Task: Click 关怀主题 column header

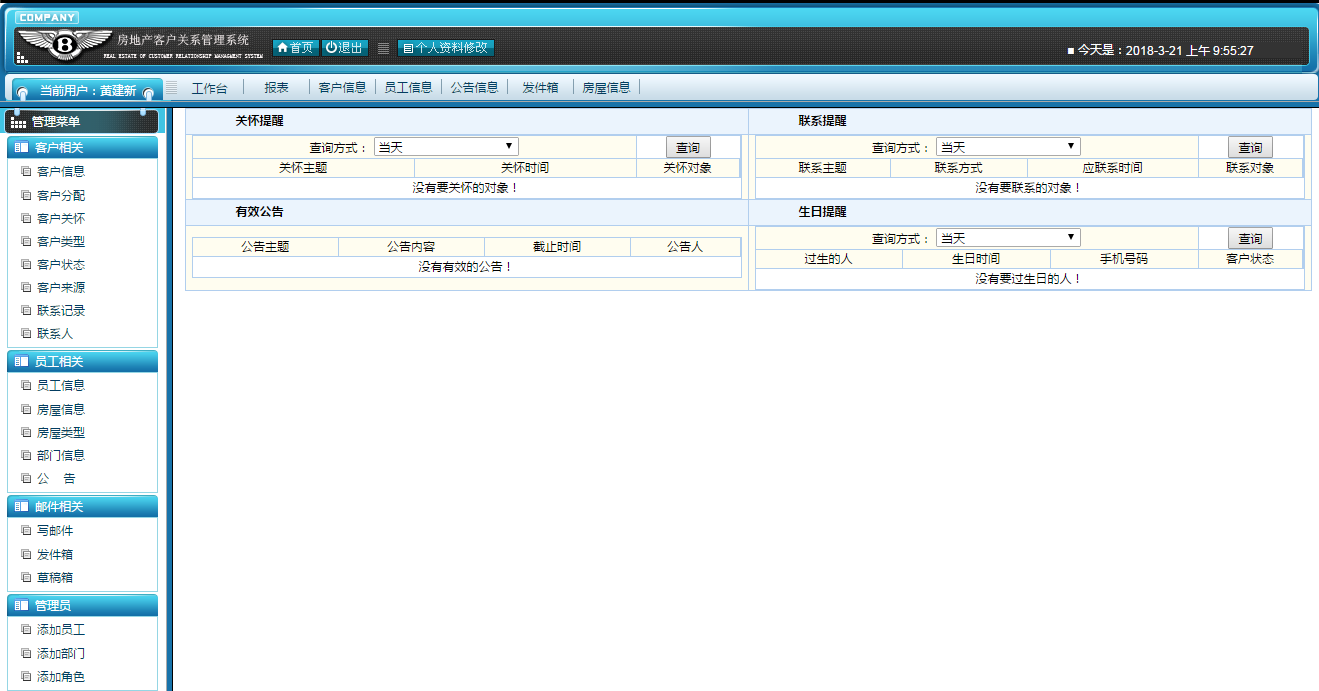Action: pos(303,168)
